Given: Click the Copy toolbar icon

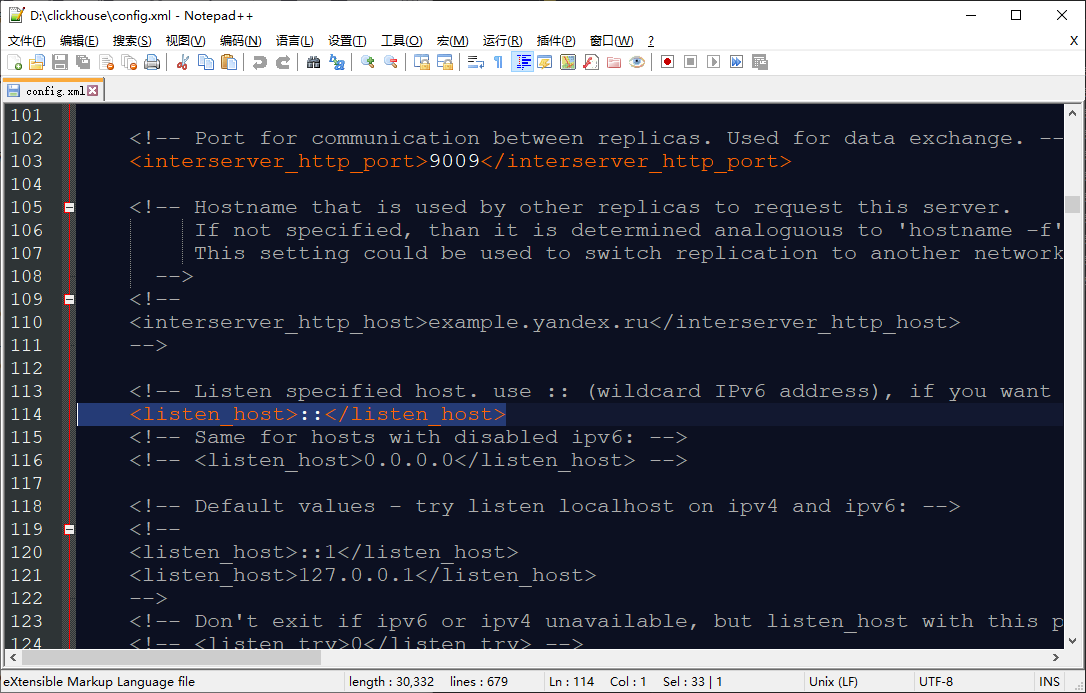Looking at the screenshot, I should pyautogui.click(x=206, y=62).
